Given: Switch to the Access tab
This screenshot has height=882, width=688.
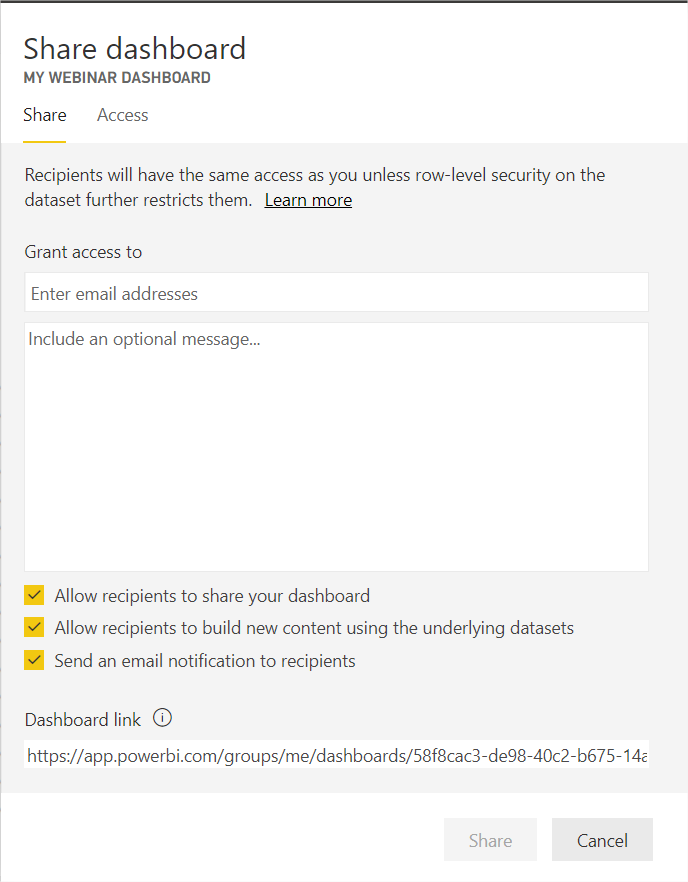Looking at the screenshot, I should (122, 115).
